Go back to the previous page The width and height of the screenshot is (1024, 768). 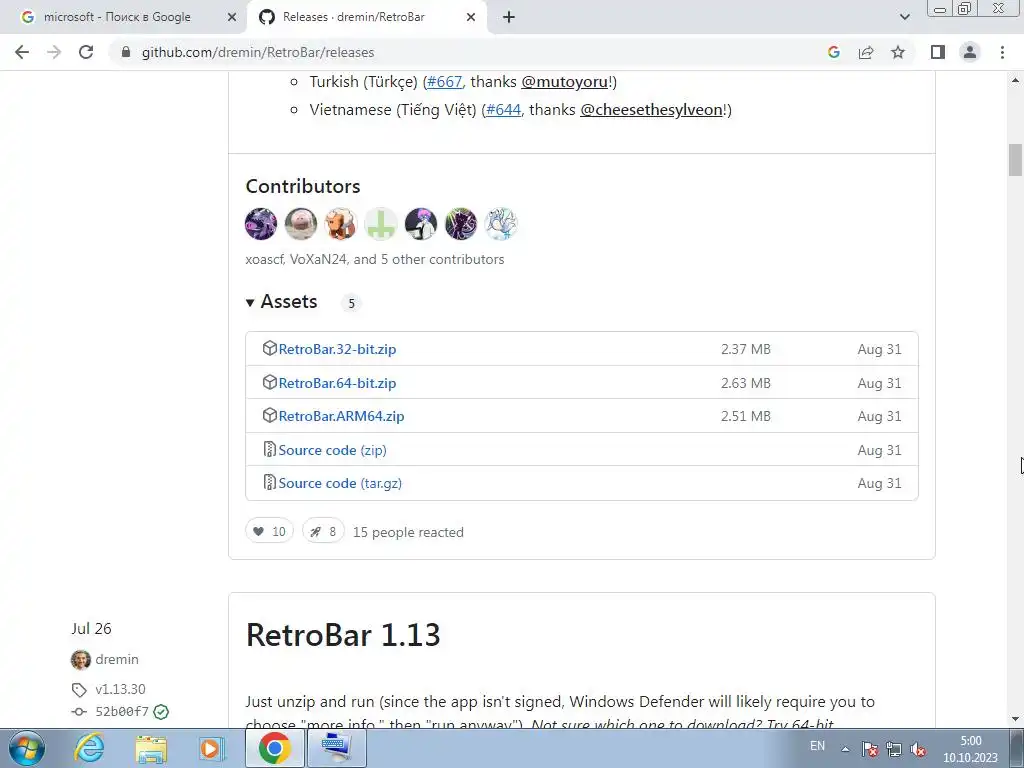point(22,52)
